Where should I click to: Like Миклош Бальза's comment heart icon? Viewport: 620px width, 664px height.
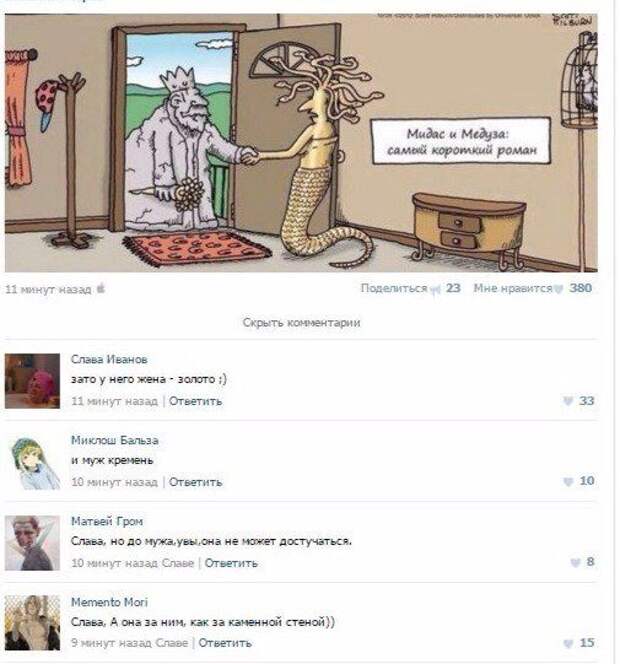(x=568, y=481)
